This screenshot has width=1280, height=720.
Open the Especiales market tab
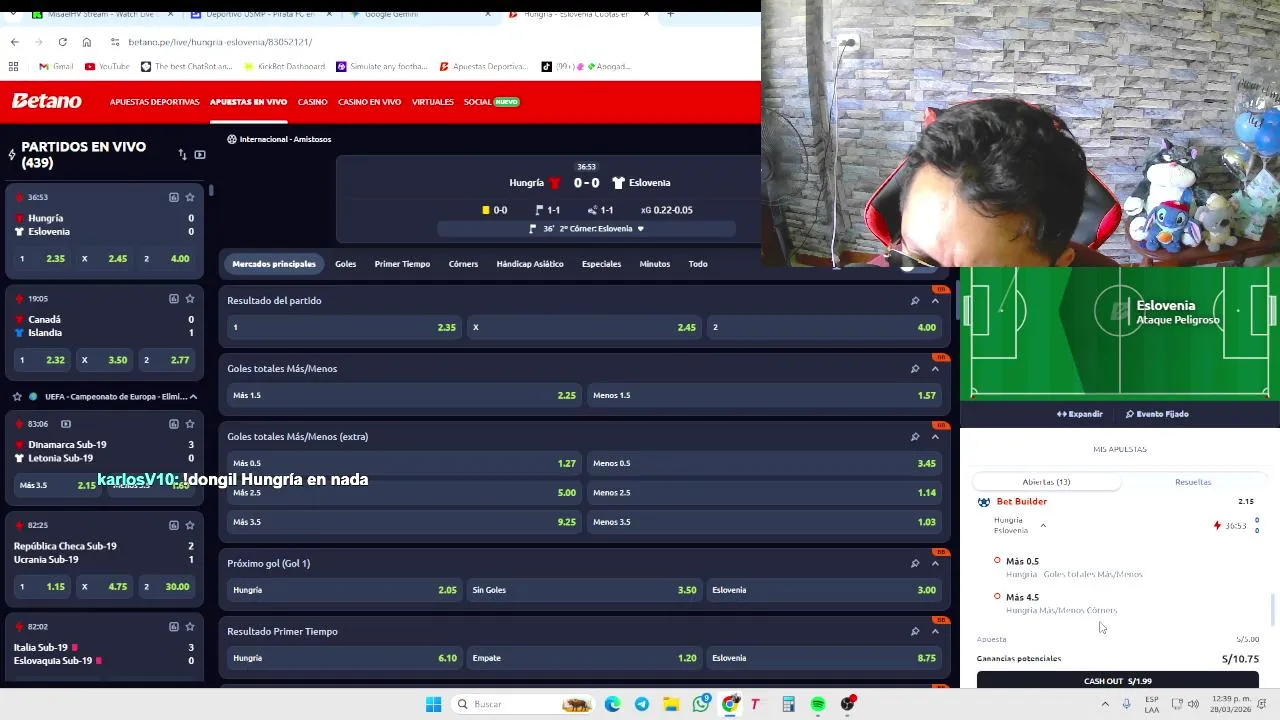pyautogui.click(x=601, y=264)
